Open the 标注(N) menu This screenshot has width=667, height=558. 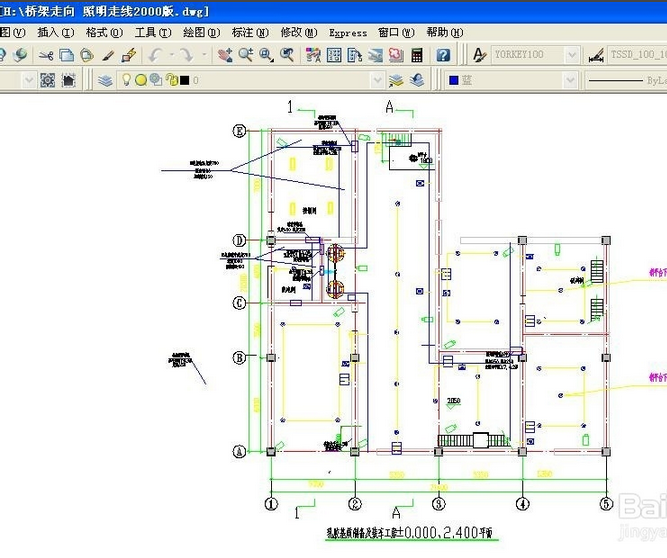(x=250, y=32)
